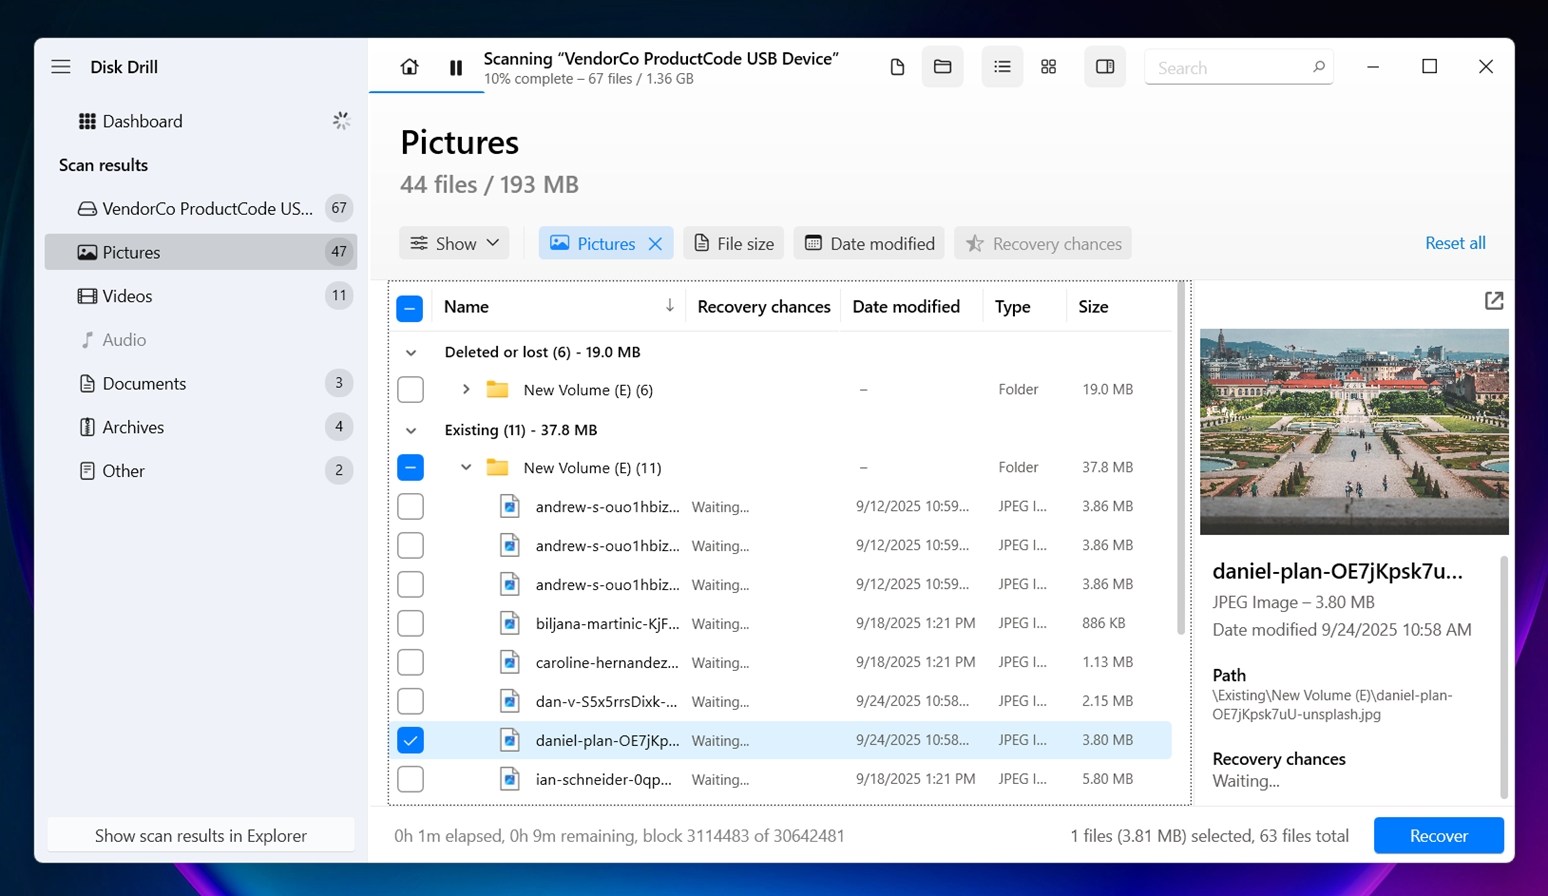Viewport: 1548px width, 896px height.
Task: Remove the Pictures filter chip
Action: coord(655,244)
